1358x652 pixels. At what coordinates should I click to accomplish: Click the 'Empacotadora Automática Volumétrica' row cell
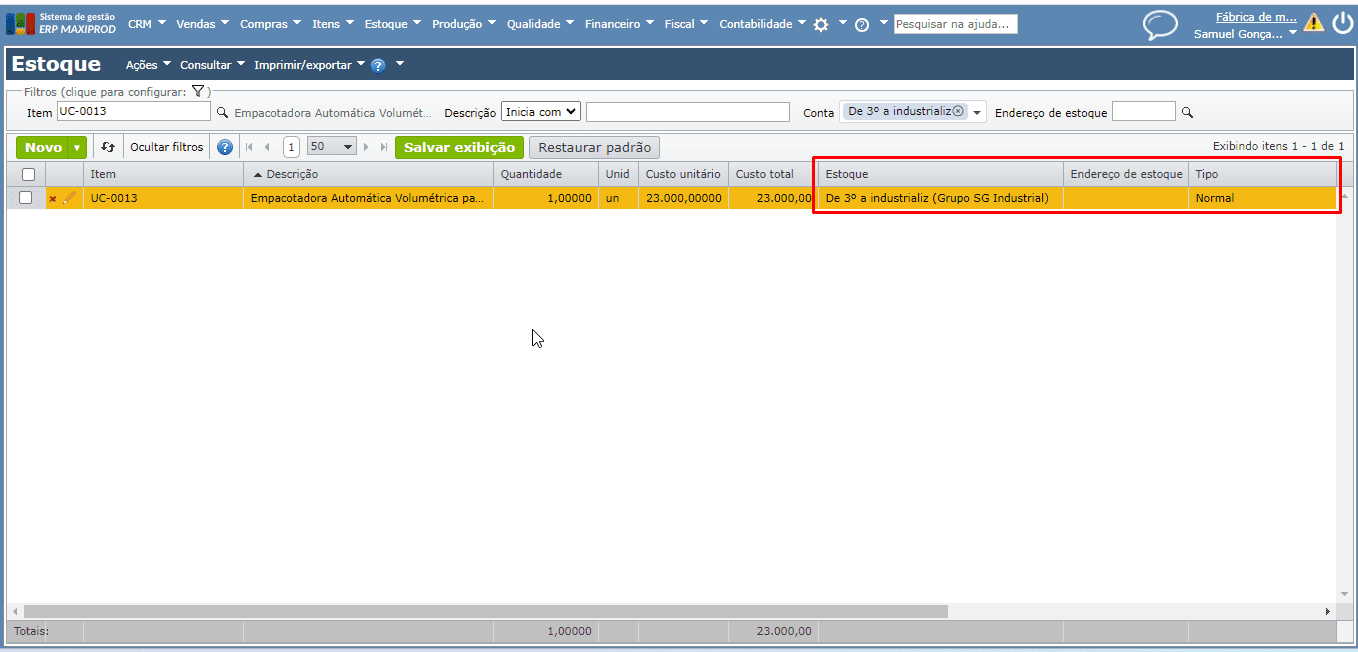(x=368, y=198)
